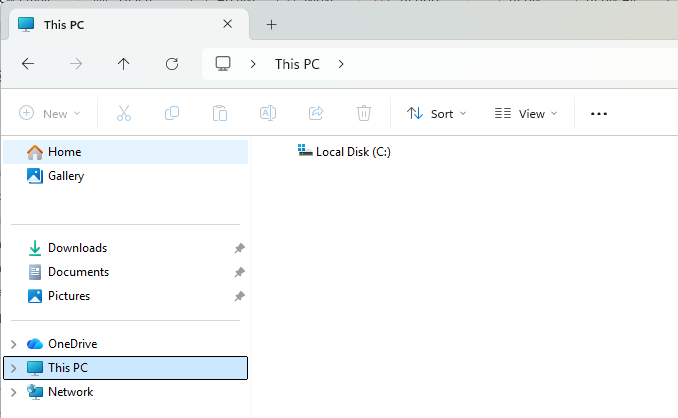Image resolution: width=678 pixels, height=418 pixels.
Task: Click the Cut scissors icon
Action: pyautogui.click(x=124, y=113)
